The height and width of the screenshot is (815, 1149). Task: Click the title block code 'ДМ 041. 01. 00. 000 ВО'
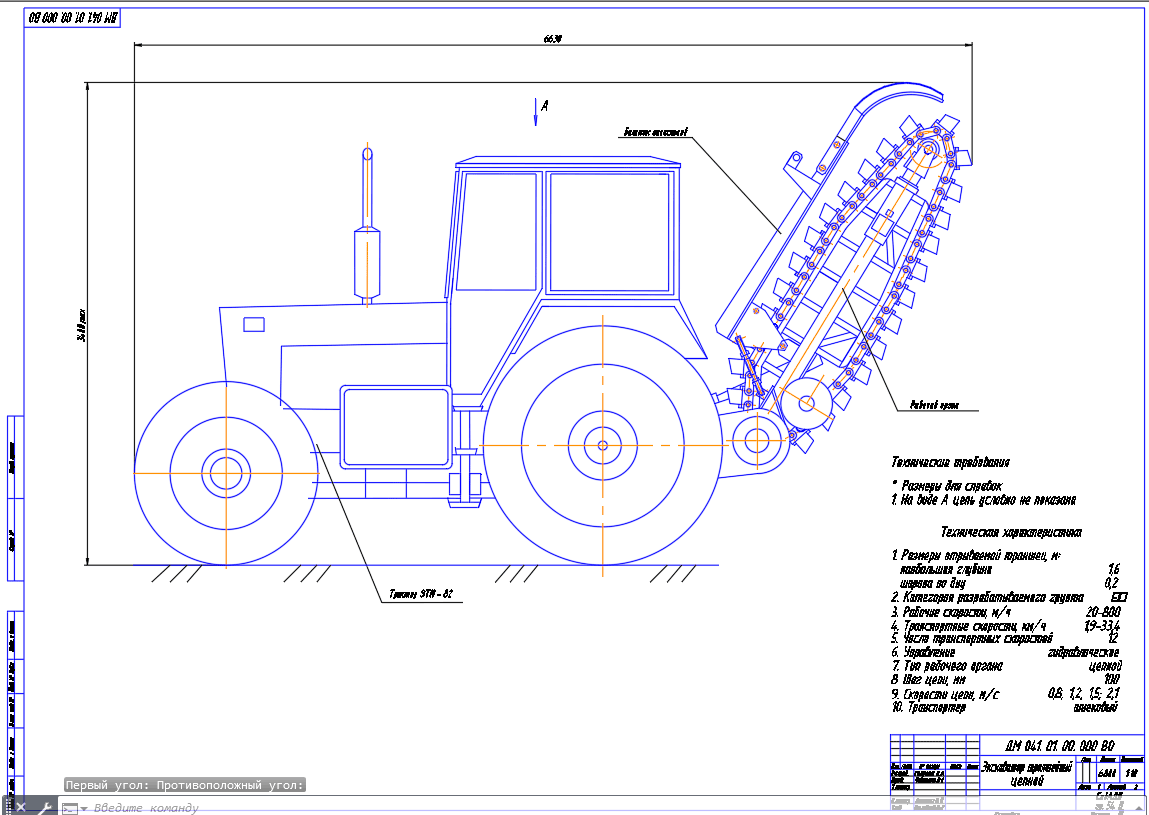(1060, 746)
